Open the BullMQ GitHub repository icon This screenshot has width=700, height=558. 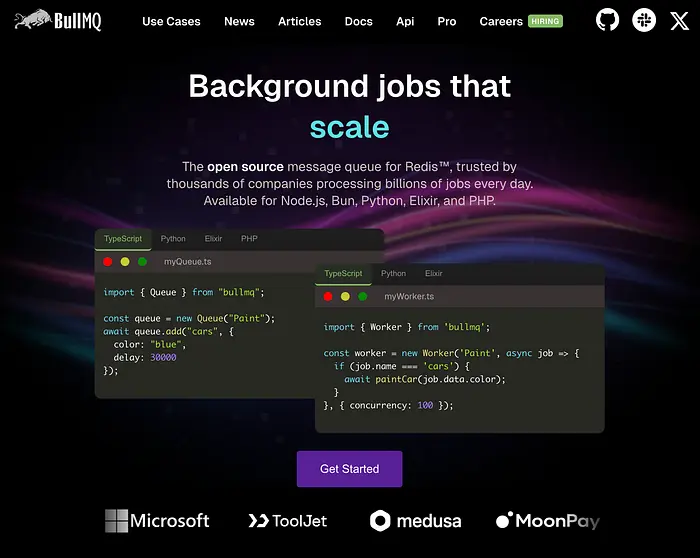[607, 20]
